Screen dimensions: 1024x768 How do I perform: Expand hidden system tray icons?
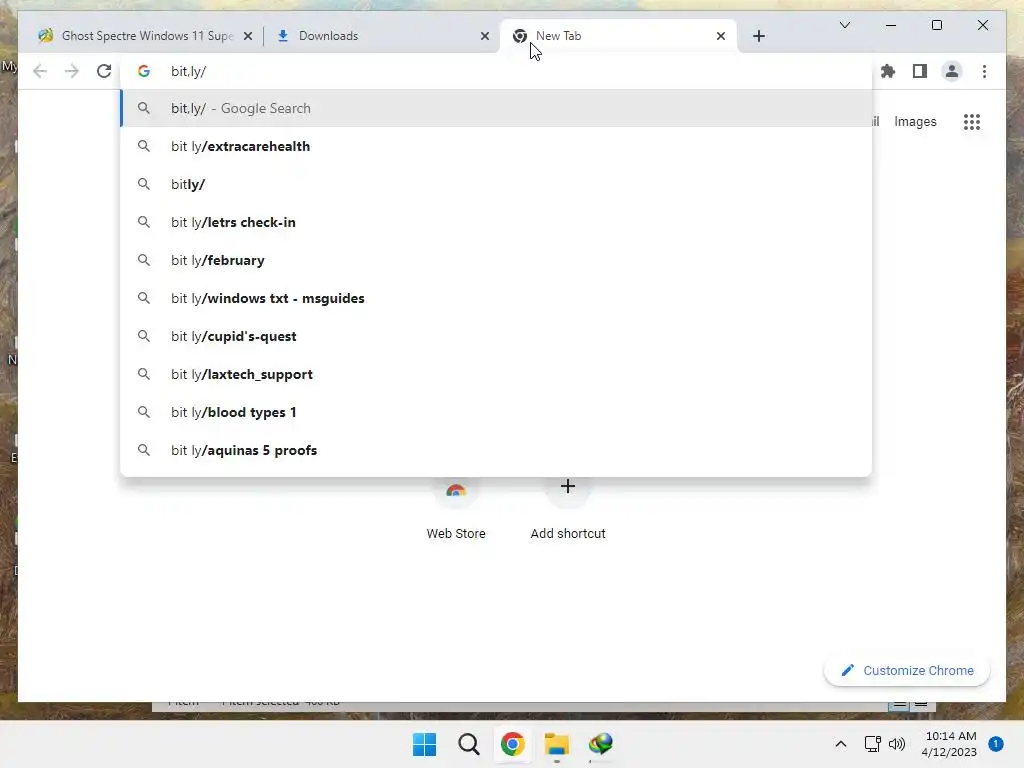[840, 744]
